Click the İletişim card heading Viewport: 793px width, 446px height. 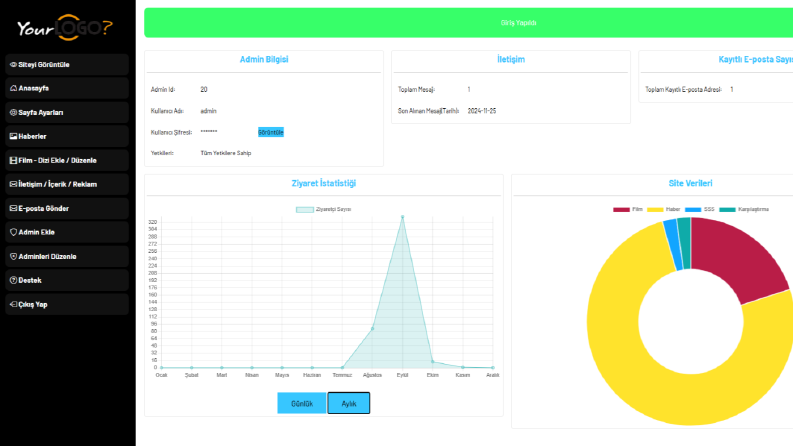click(511, 59)
